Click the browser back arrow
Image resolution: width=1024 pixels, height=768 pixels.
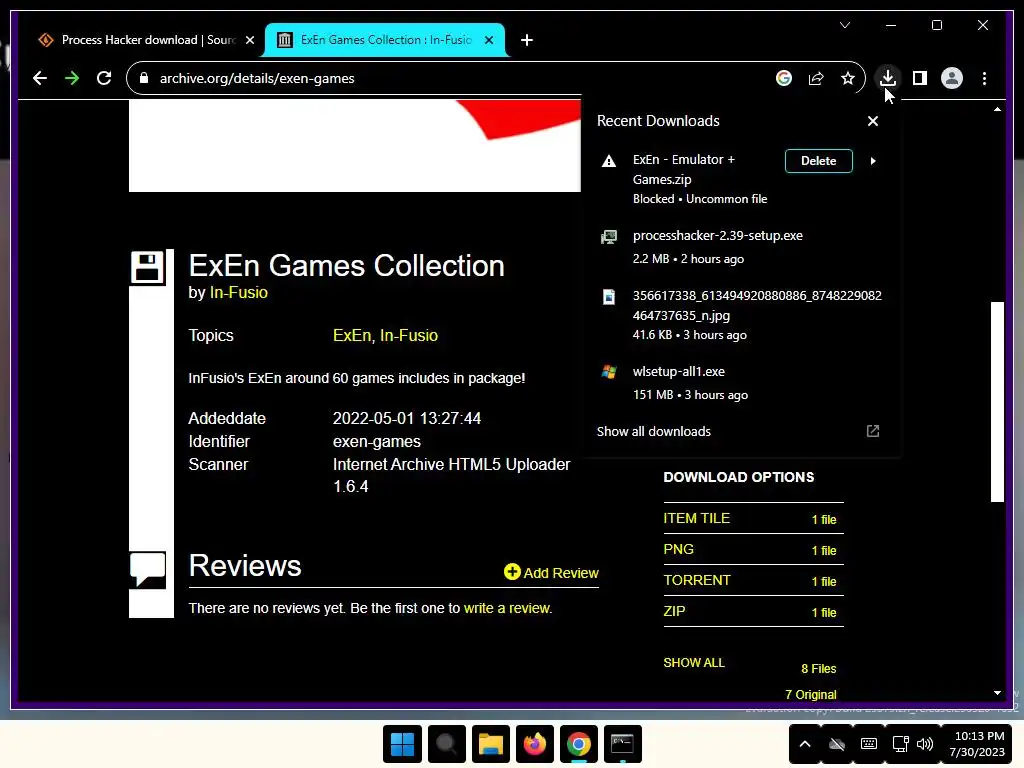coord(40,78)
